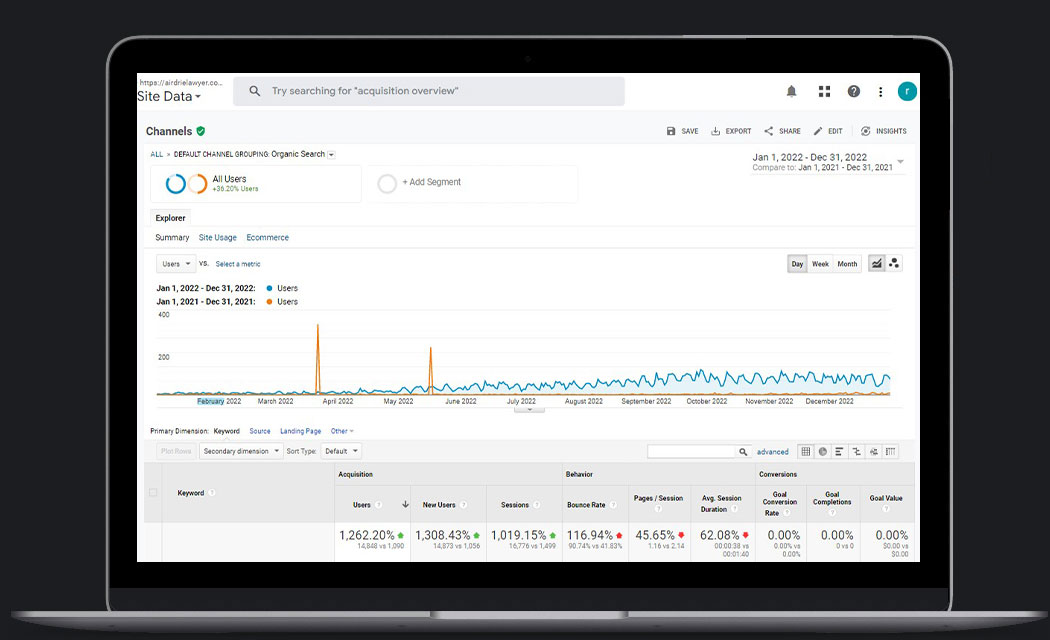Click the help question mark icon
The height and width of the screenshot is (640, 1050).
pyautogui.click(x=853, y=91)
